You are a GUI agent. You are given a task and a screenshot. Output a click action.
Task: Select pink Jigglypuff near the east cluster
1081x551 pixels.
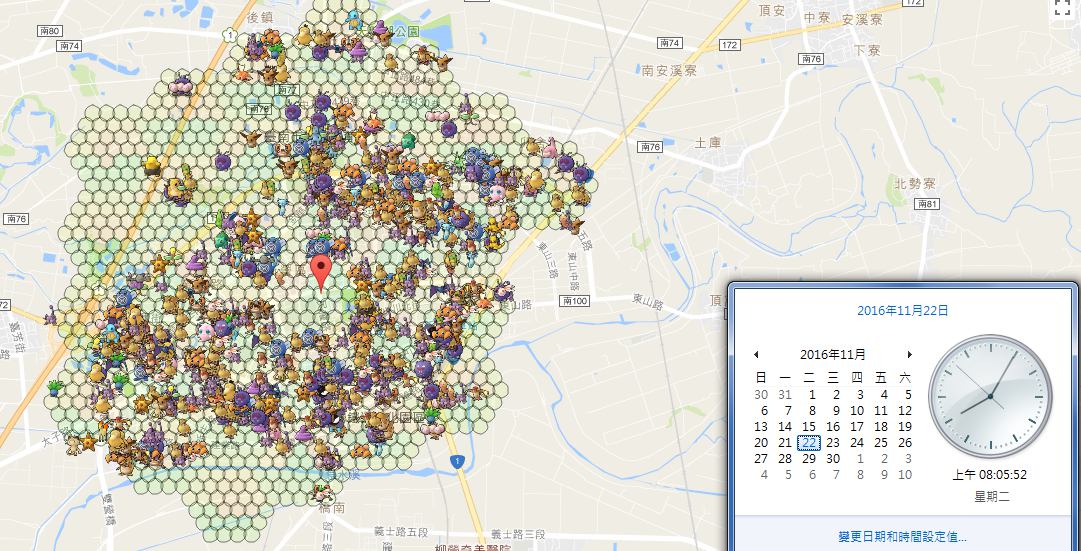pyautogui.click(x=496, y=193)
